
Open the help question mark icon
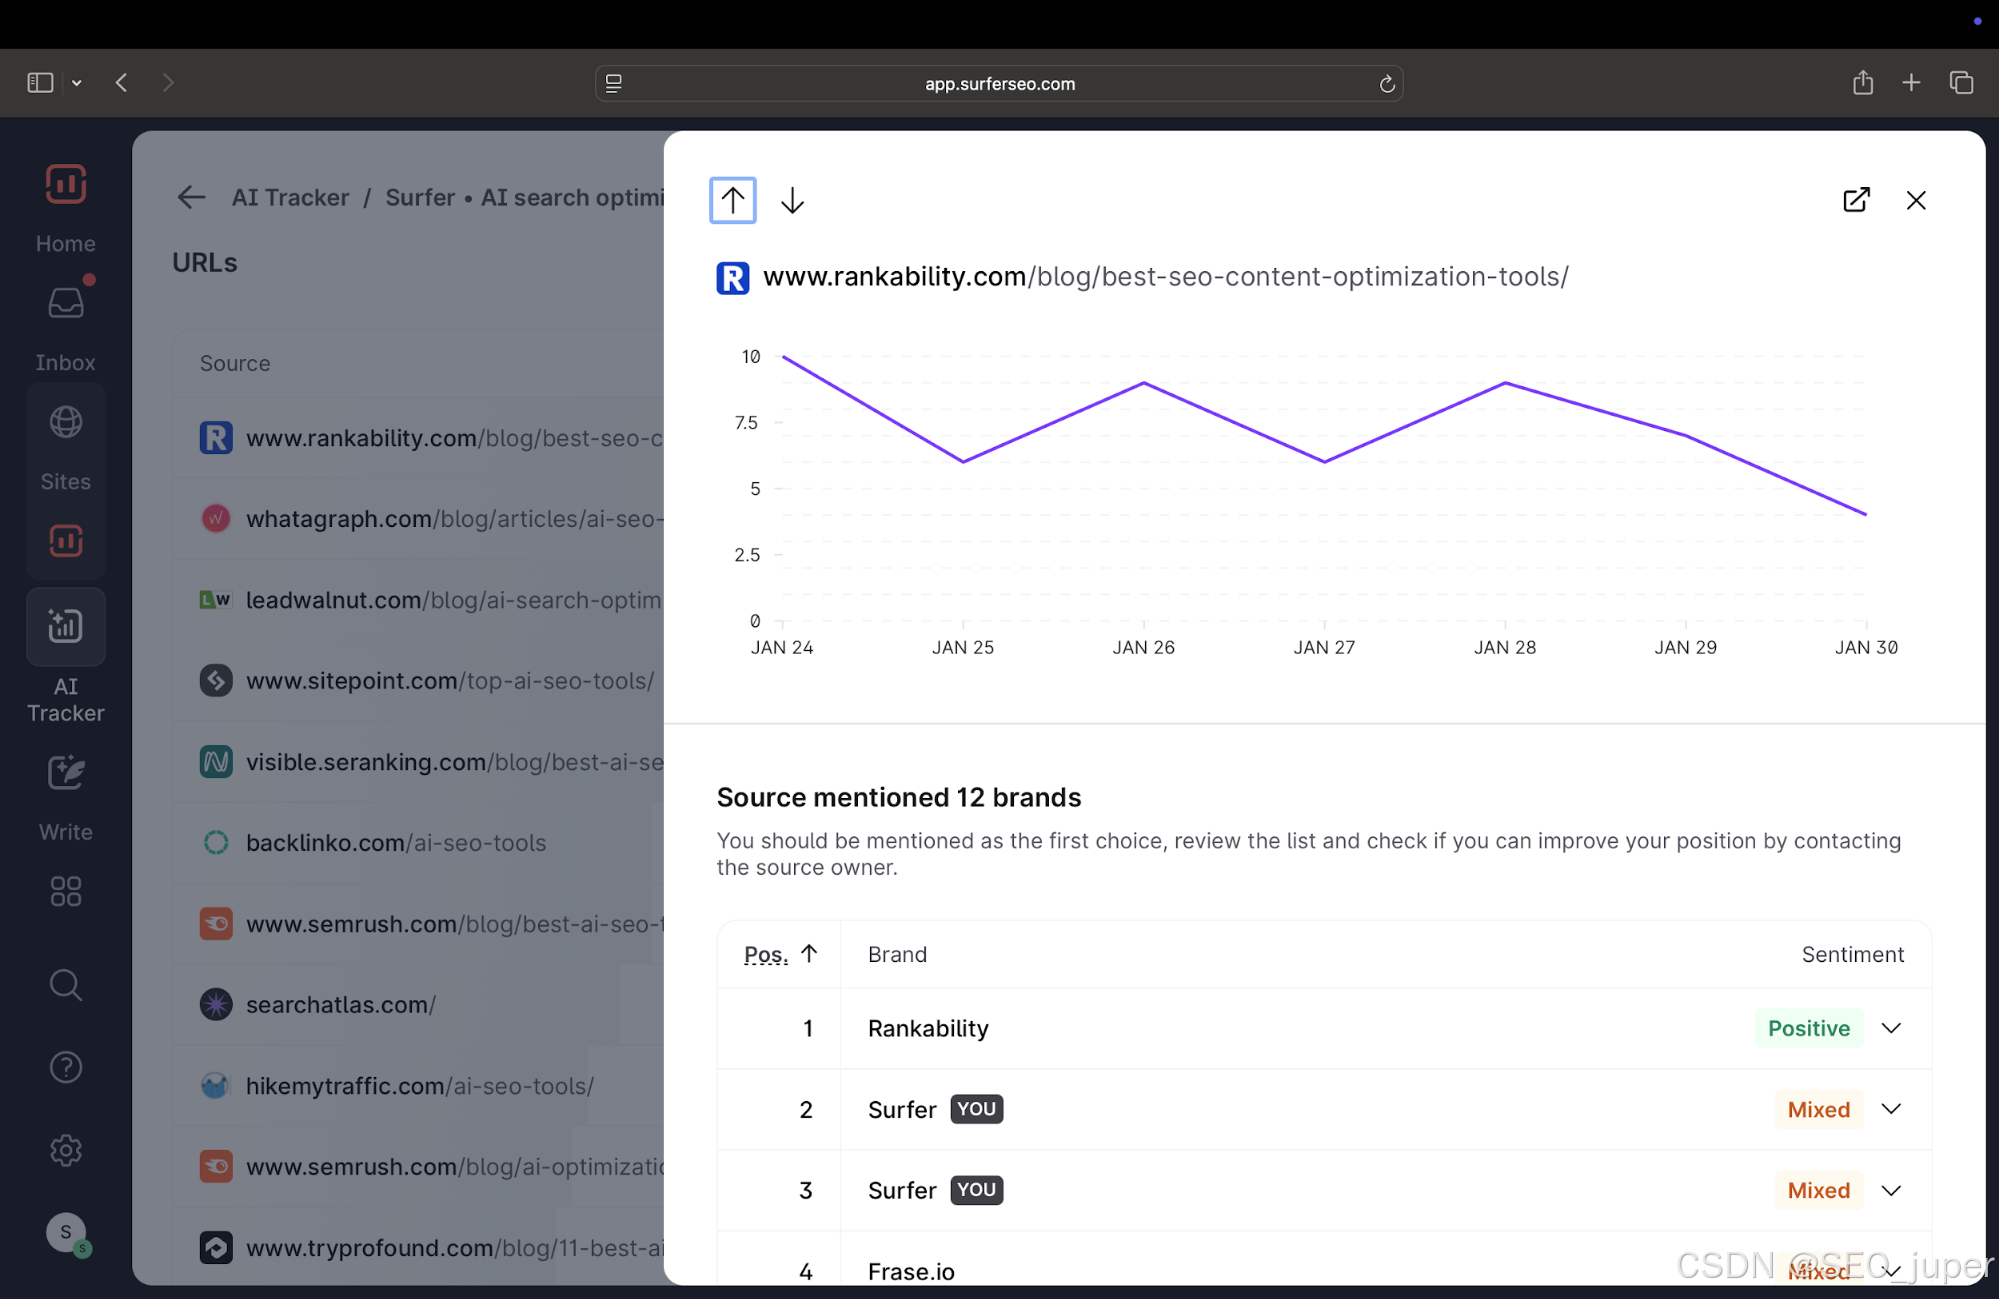click(x=65, y=1067)
